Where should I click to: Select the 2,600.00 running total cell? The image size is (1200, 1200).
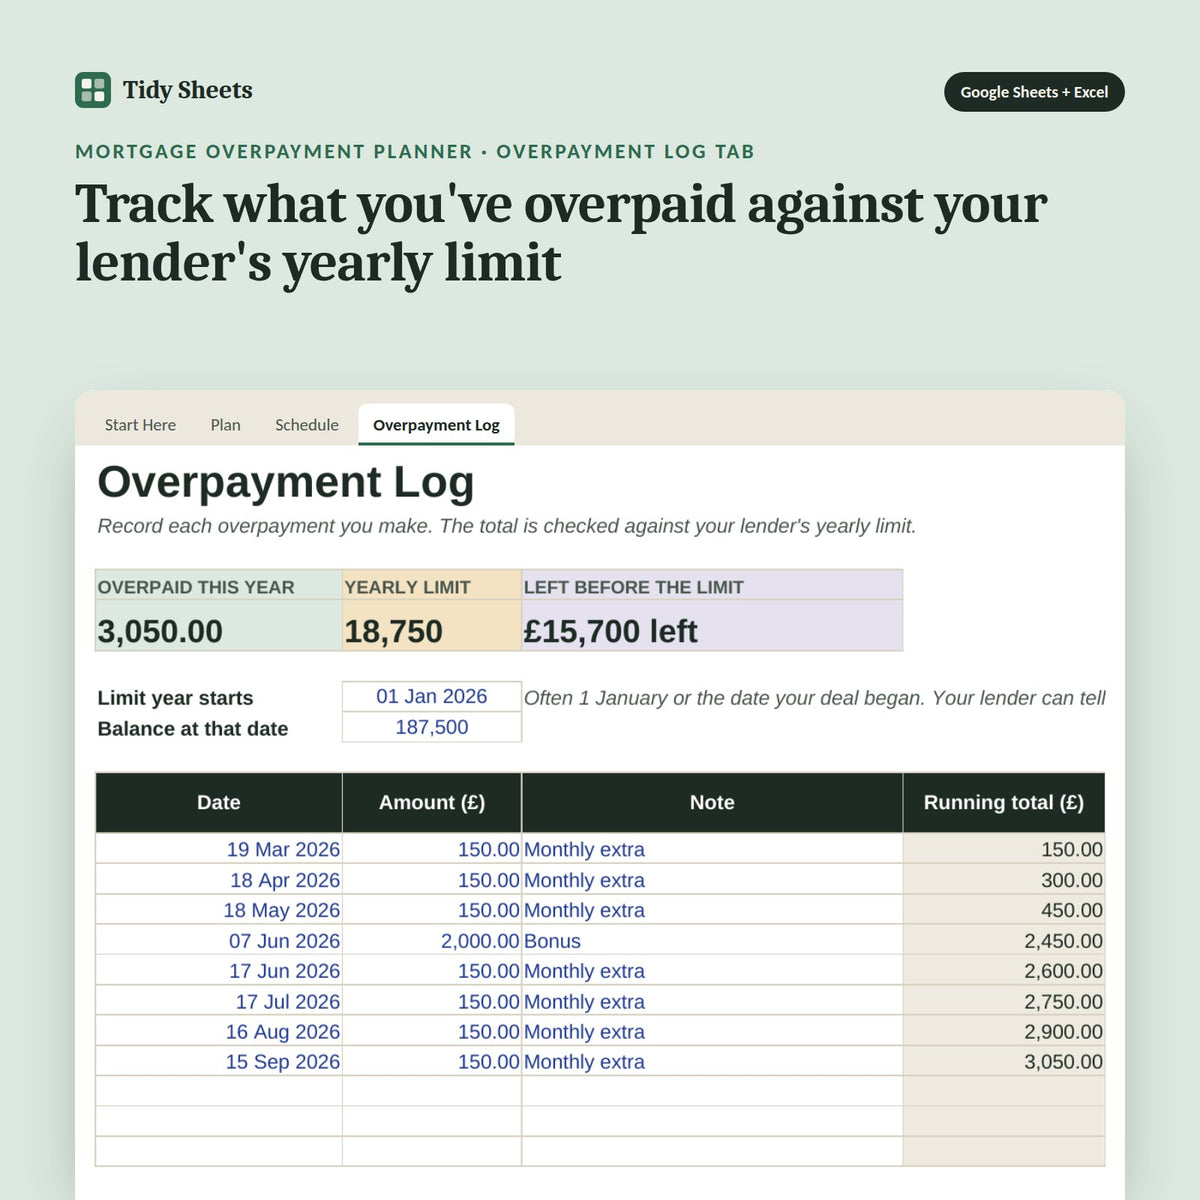point(1004,971)
